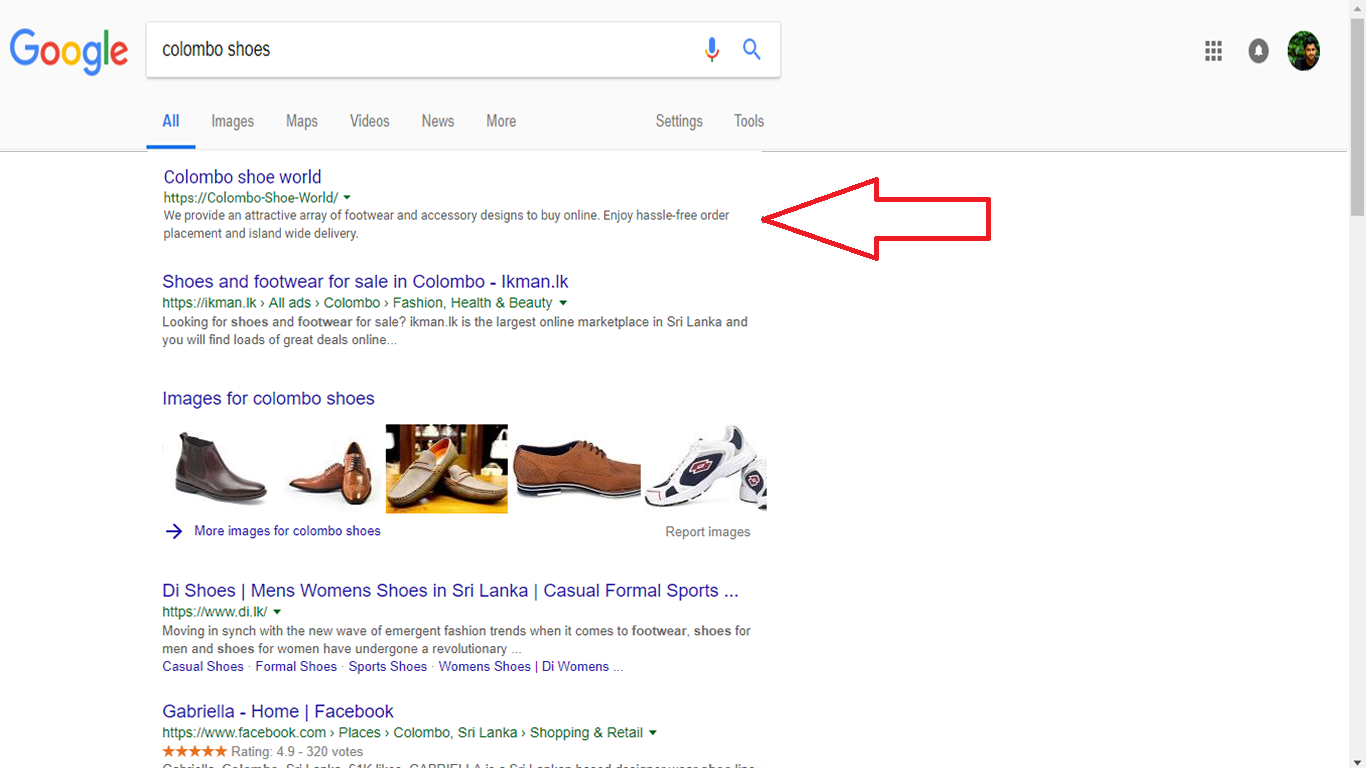Start voice search with microphone icon
This screenshot has height=768, width=1366.
(711, 49)
